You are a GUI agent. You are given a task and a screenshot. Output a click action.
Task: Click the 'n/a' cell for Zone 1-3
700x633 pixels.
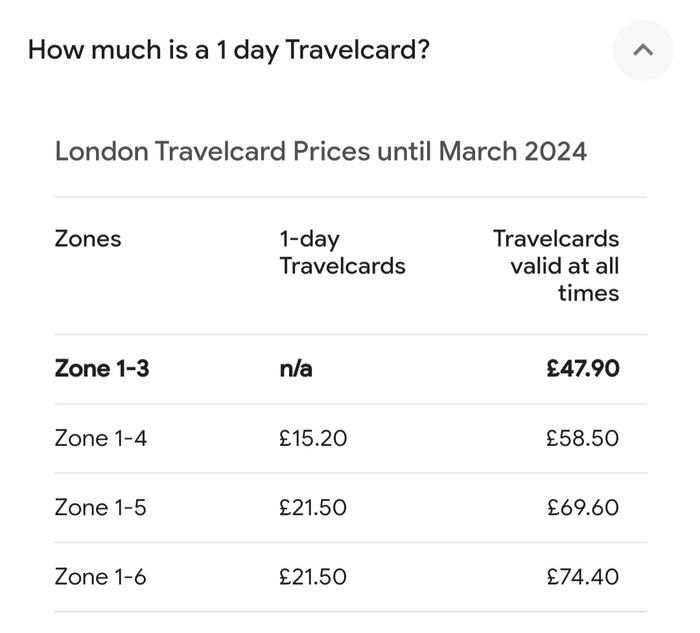tap(296, 368)
